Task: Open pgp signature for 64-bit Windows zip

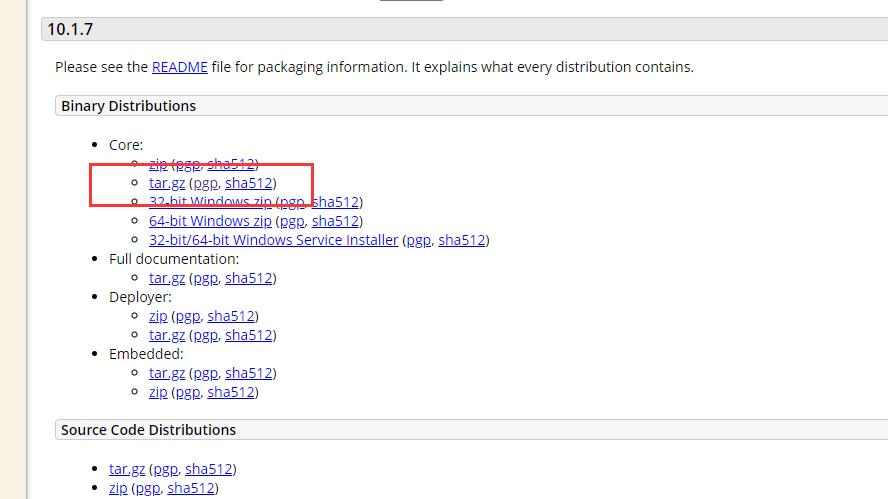Action: click(292, 221)
